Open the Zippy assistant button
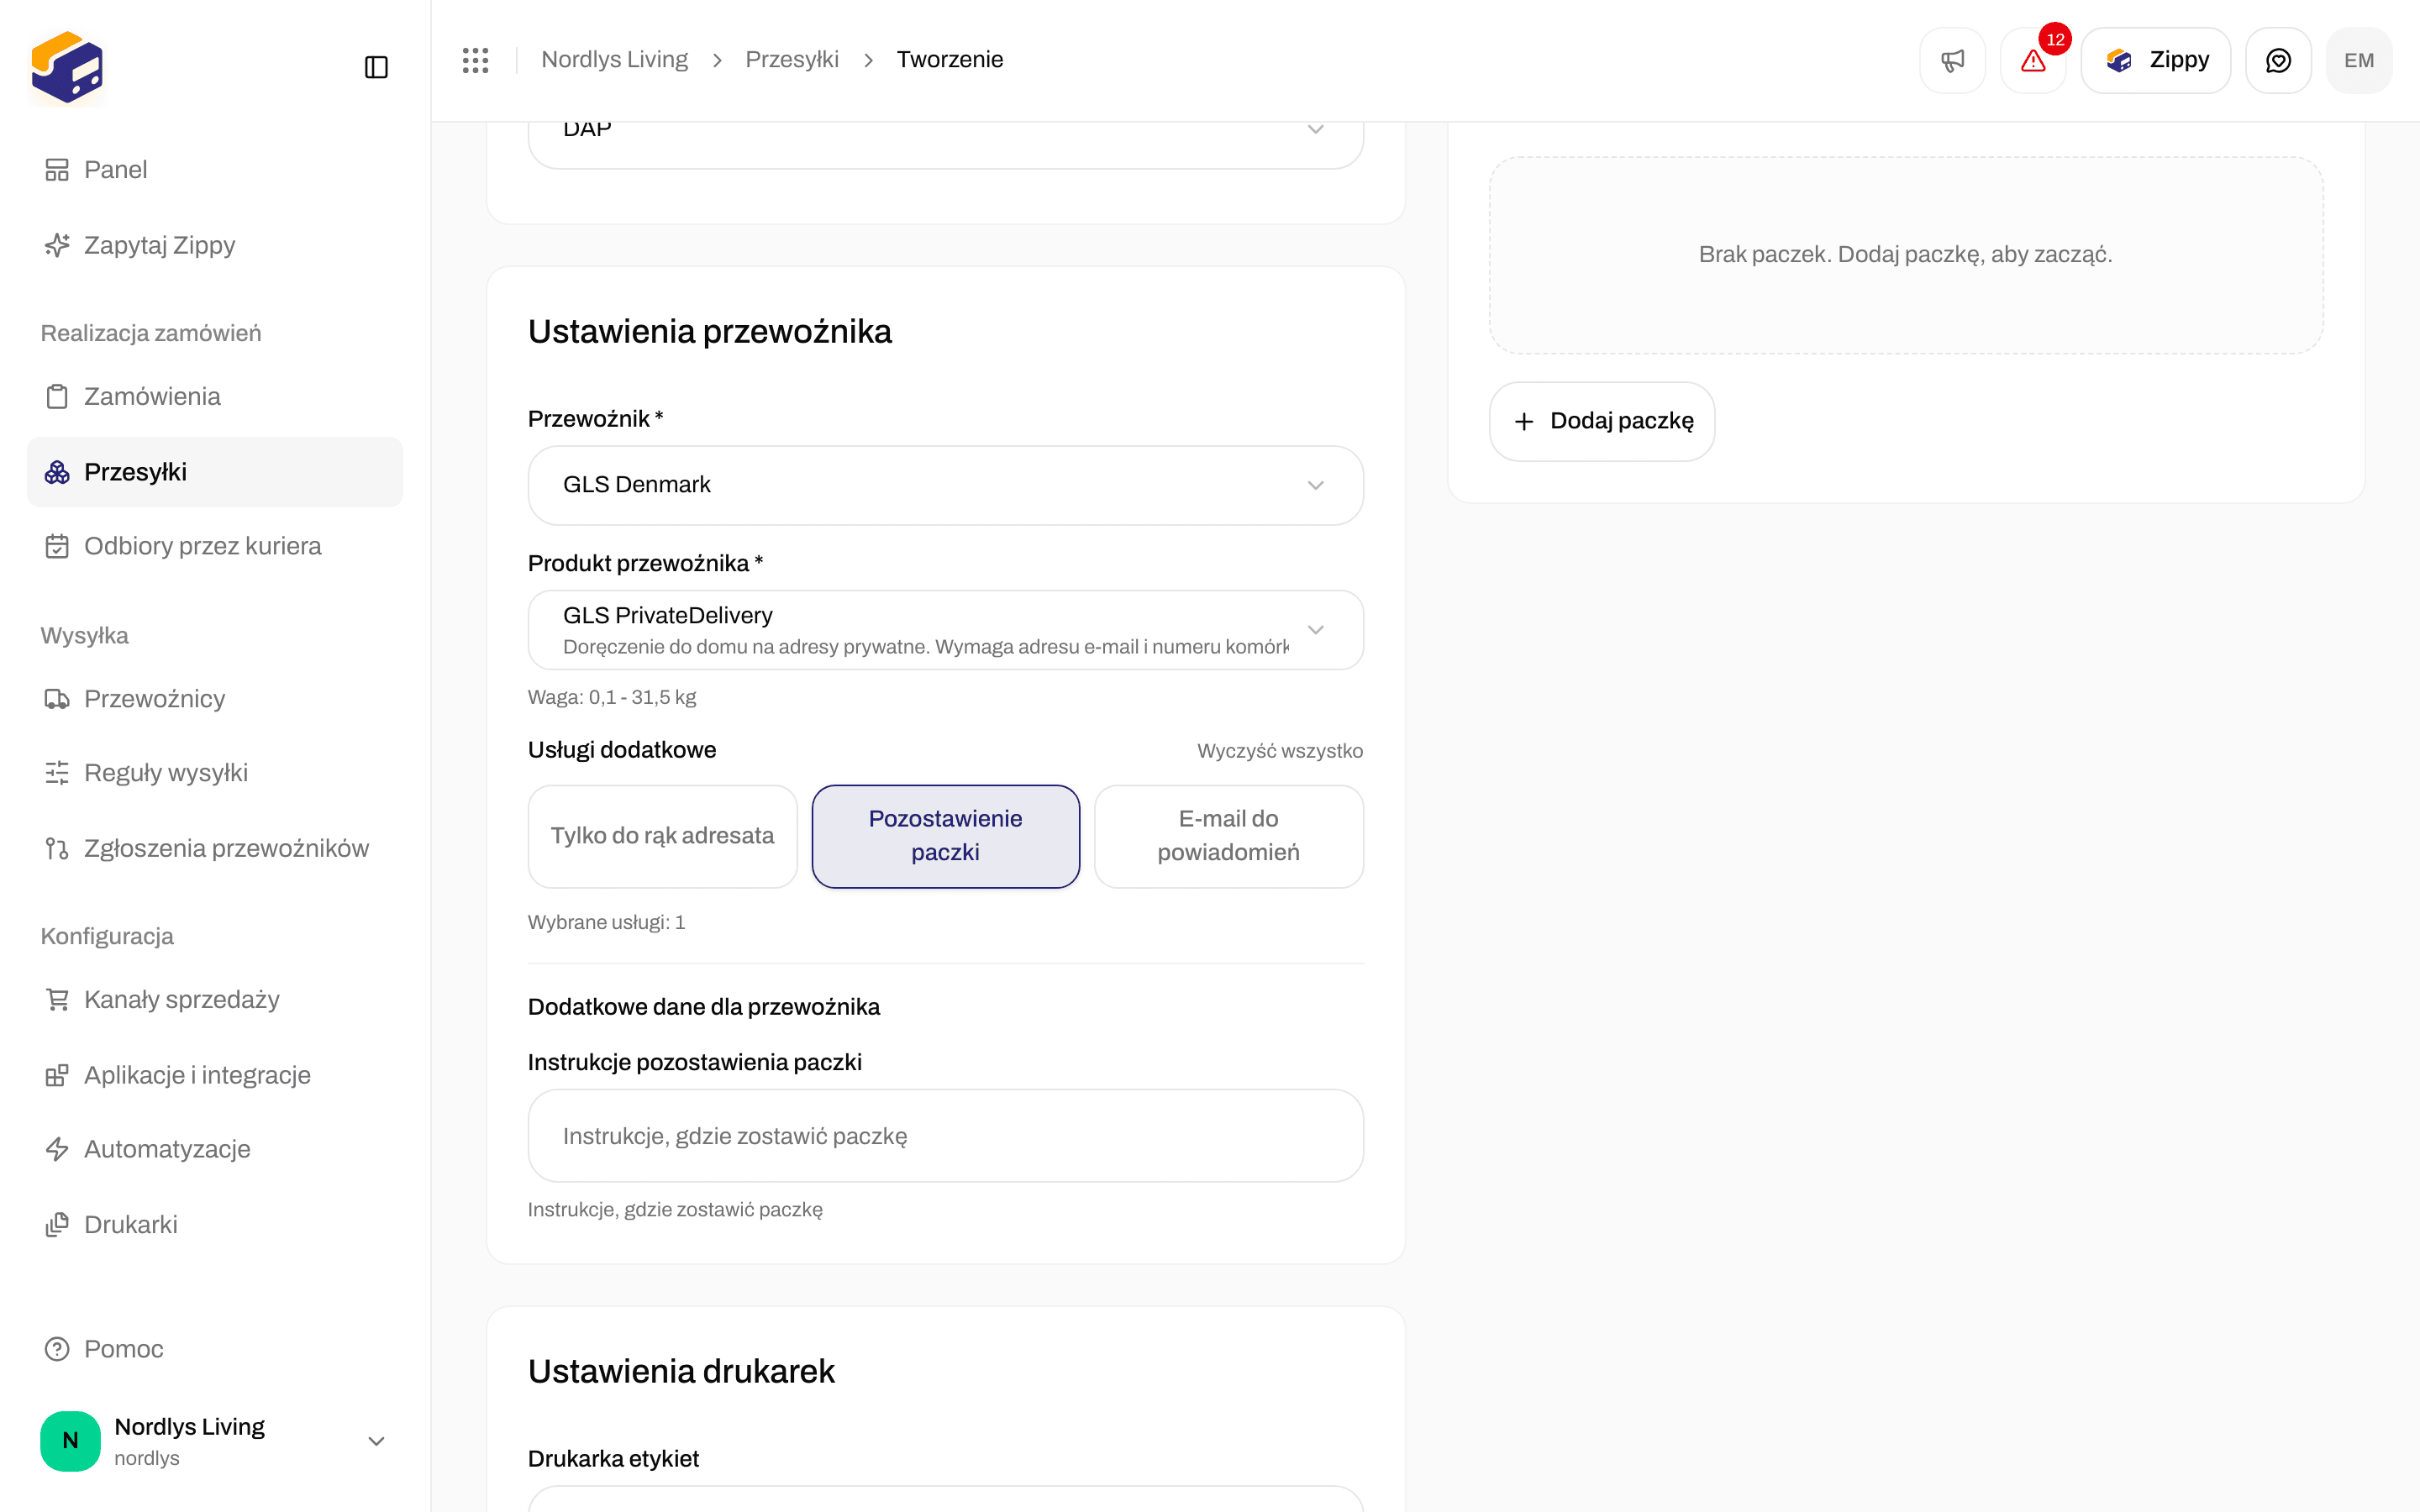 coord(2156,60)
